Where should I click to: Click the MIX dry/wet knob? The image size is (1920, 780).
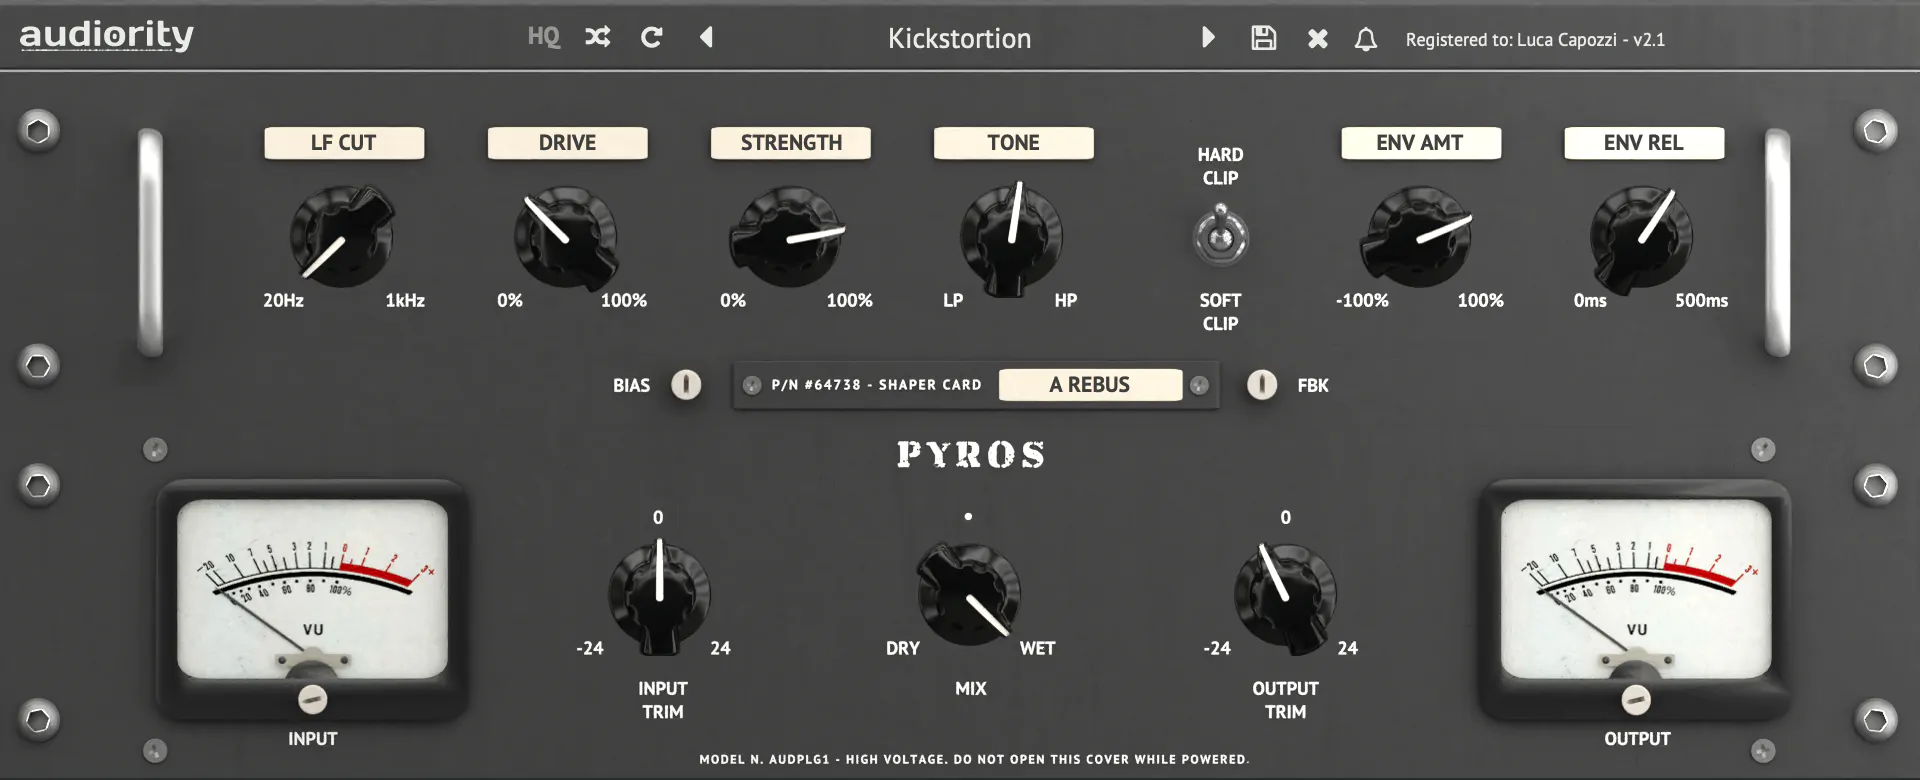(968, 594)
